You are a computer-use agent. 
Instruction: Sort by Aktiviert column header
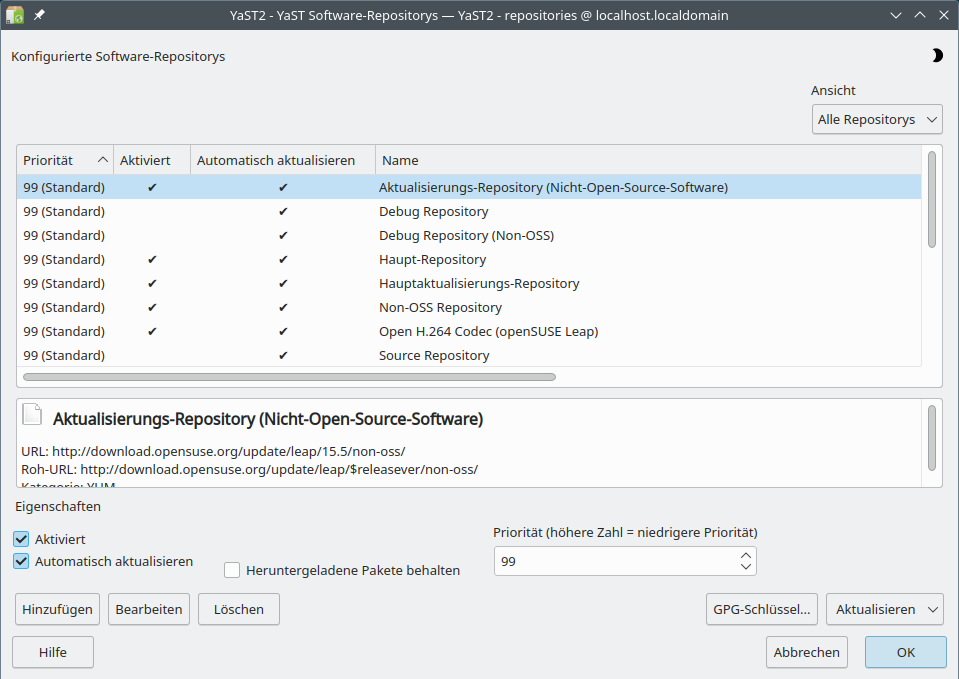point(152,160)
